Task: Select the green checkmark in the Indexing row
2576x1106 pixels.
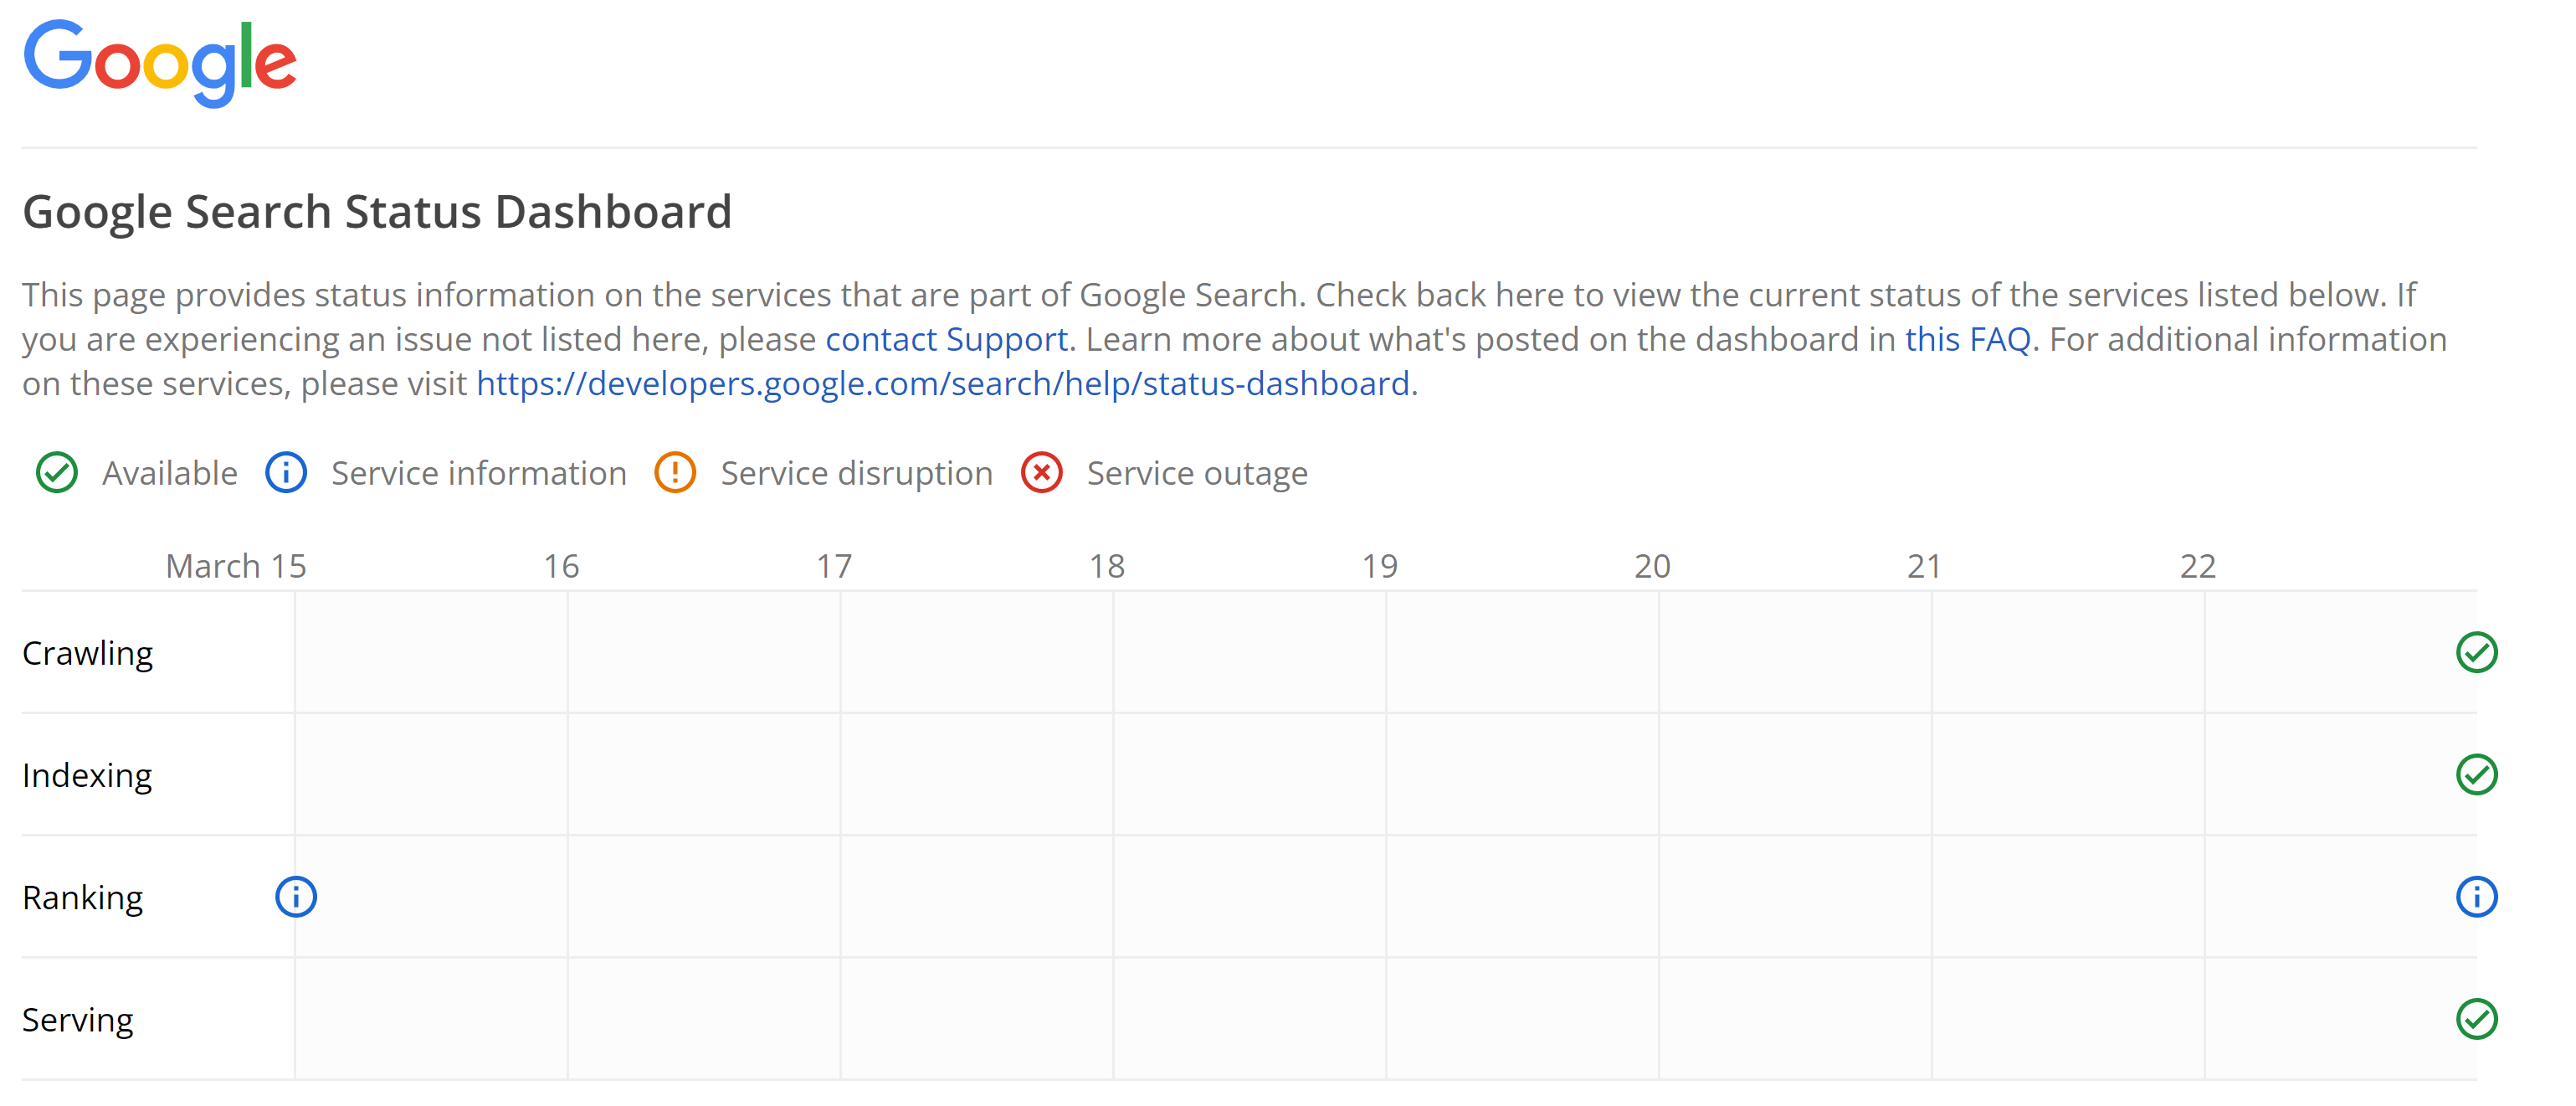Action: [x=2476, y=774]
